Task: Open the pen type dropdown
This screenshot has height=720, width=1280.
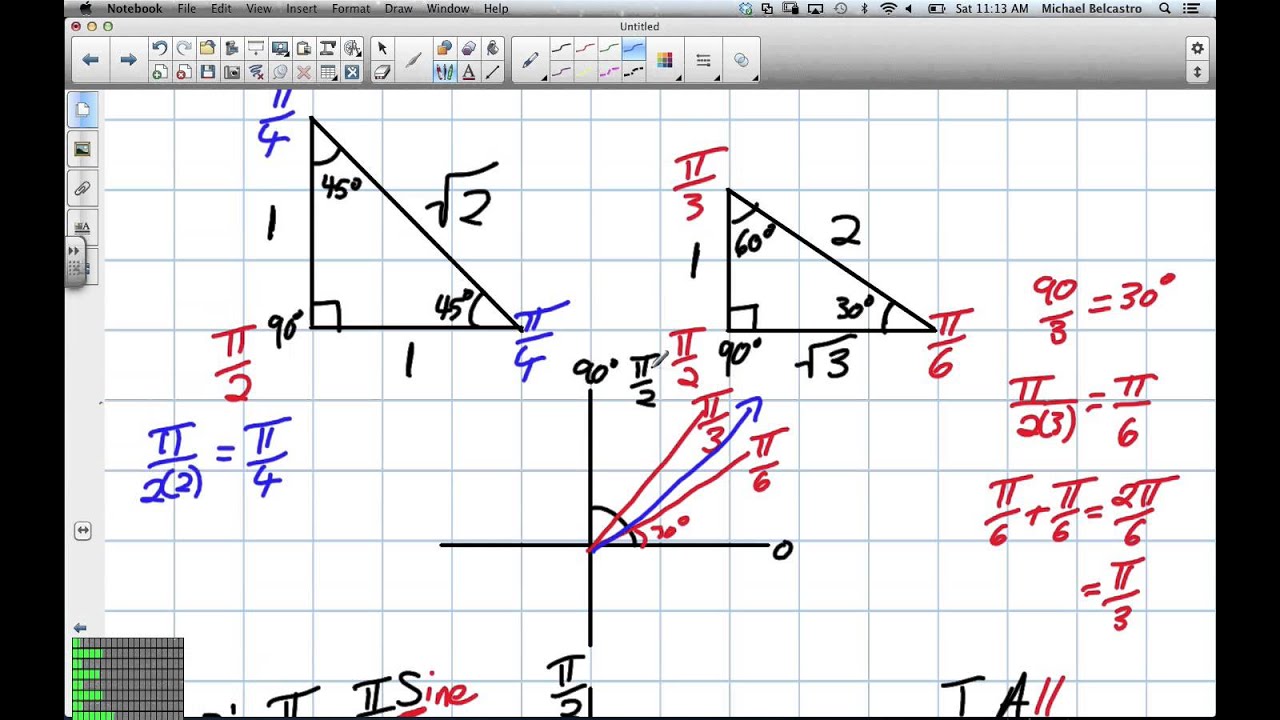Action: [530, 60]
